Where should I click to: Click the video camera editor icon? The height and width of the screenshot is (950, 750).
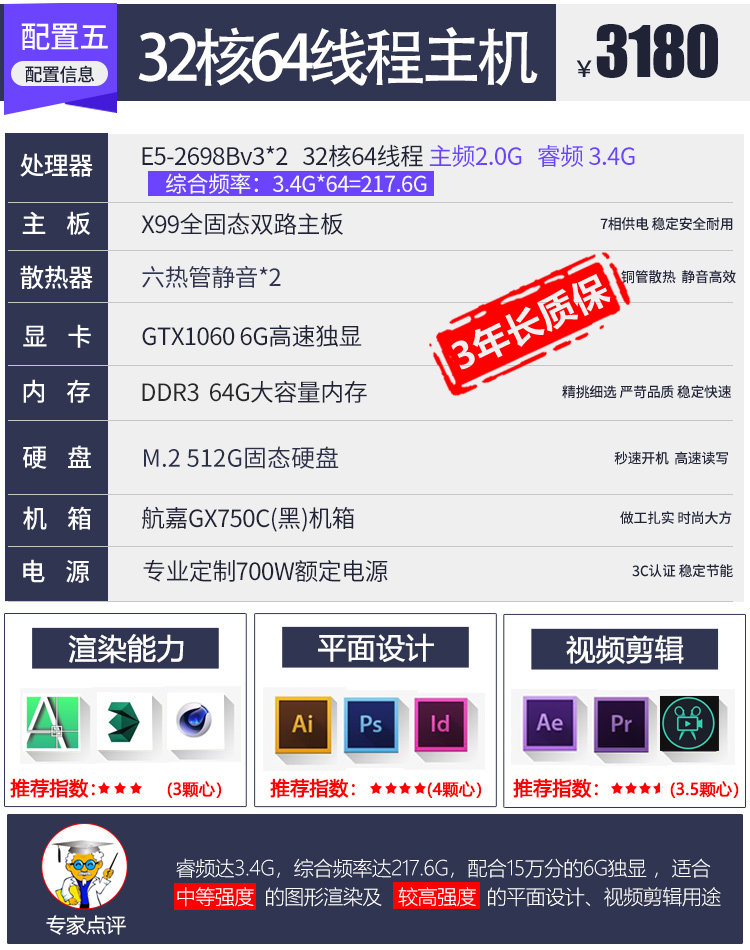689,723
